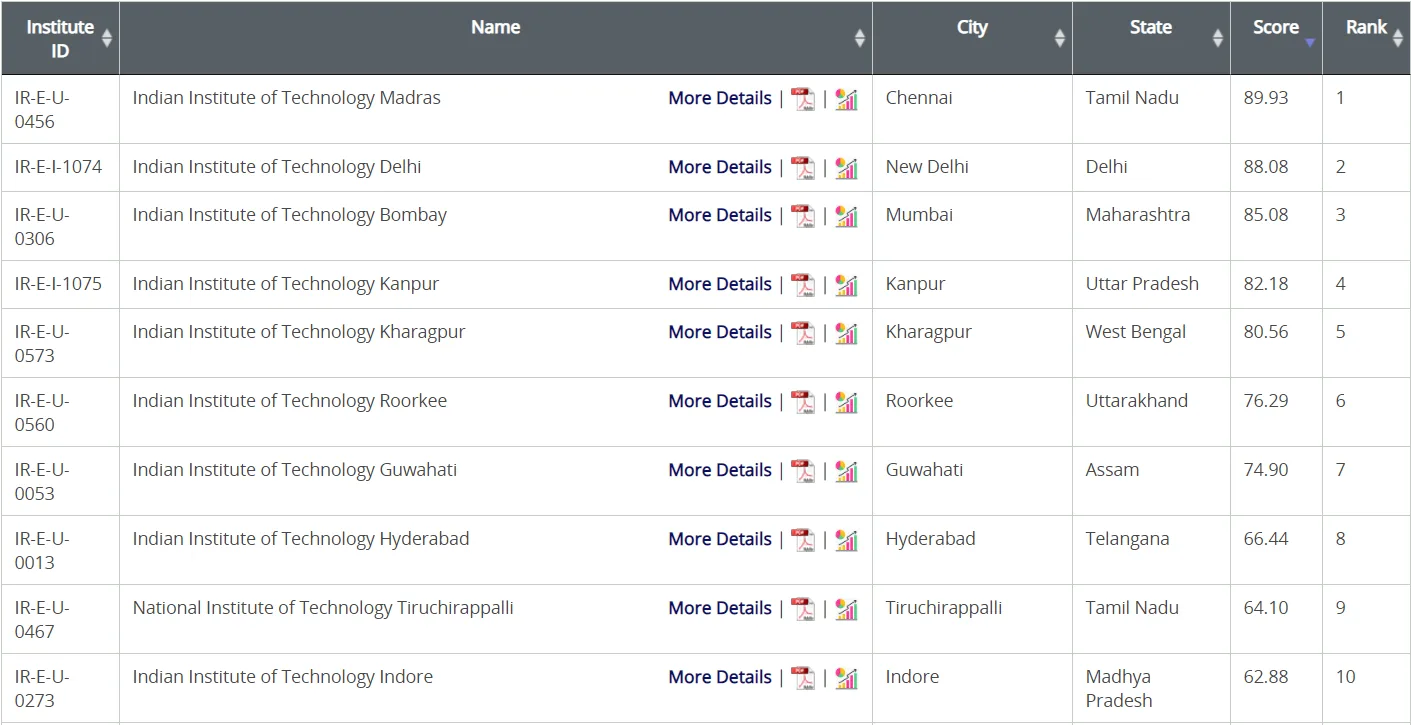Screen dimensions: 1411x725
Task: Open the PDF icon for IIT Kharagpur
Action: 803,333
